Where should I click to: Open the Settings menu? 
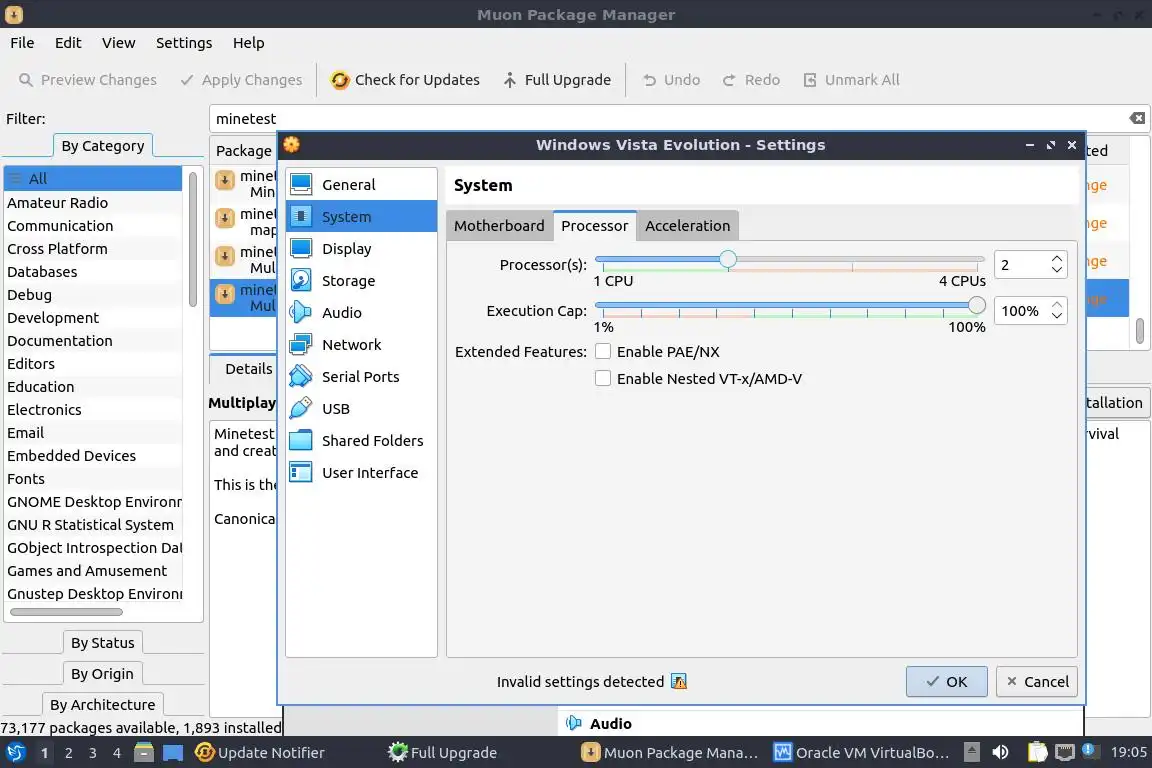coord(184,43)
